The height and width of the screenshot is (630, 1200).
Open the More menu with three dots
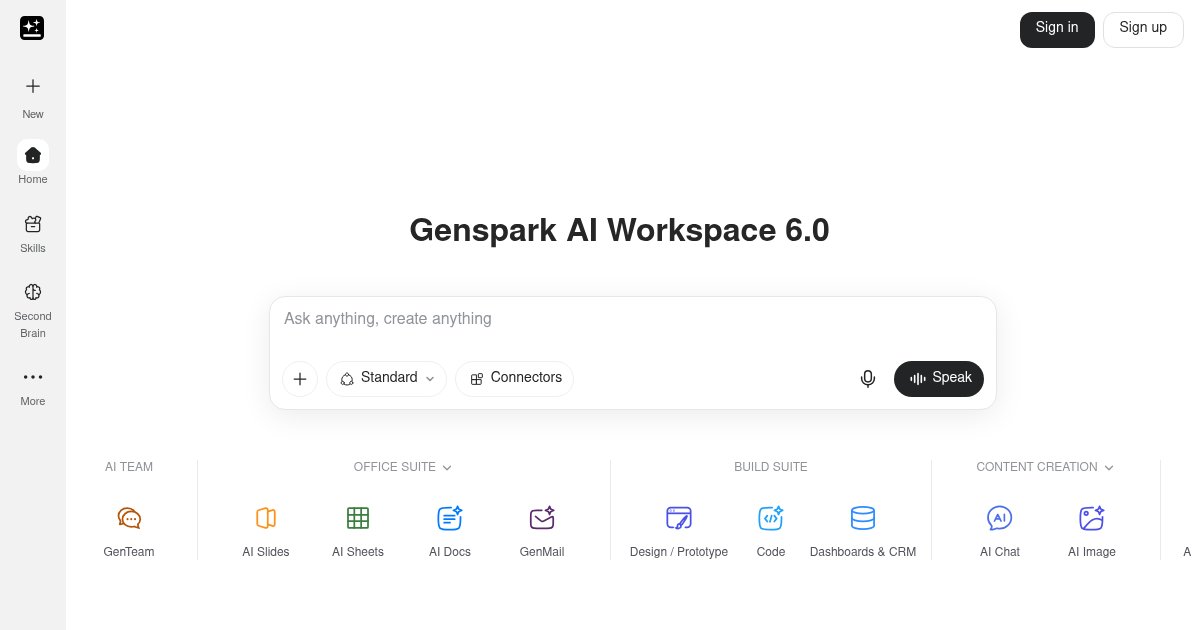click(33, 377)
